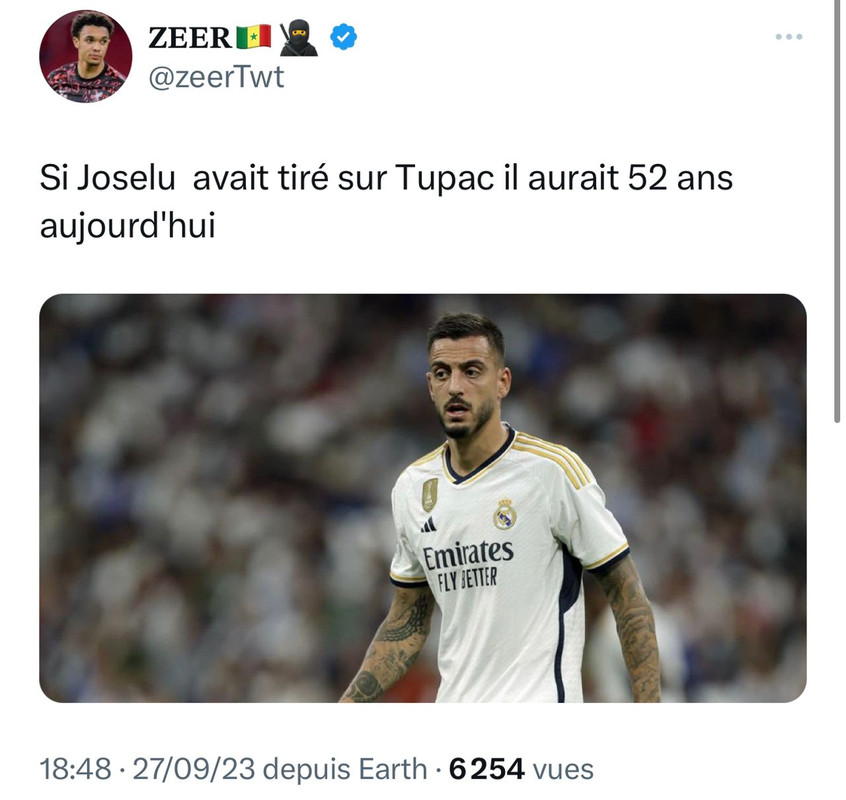Click the Real Madrid crest in the photo
Image resolution: width=846 pixels, height=800 pixels.
tap(505, 514)
